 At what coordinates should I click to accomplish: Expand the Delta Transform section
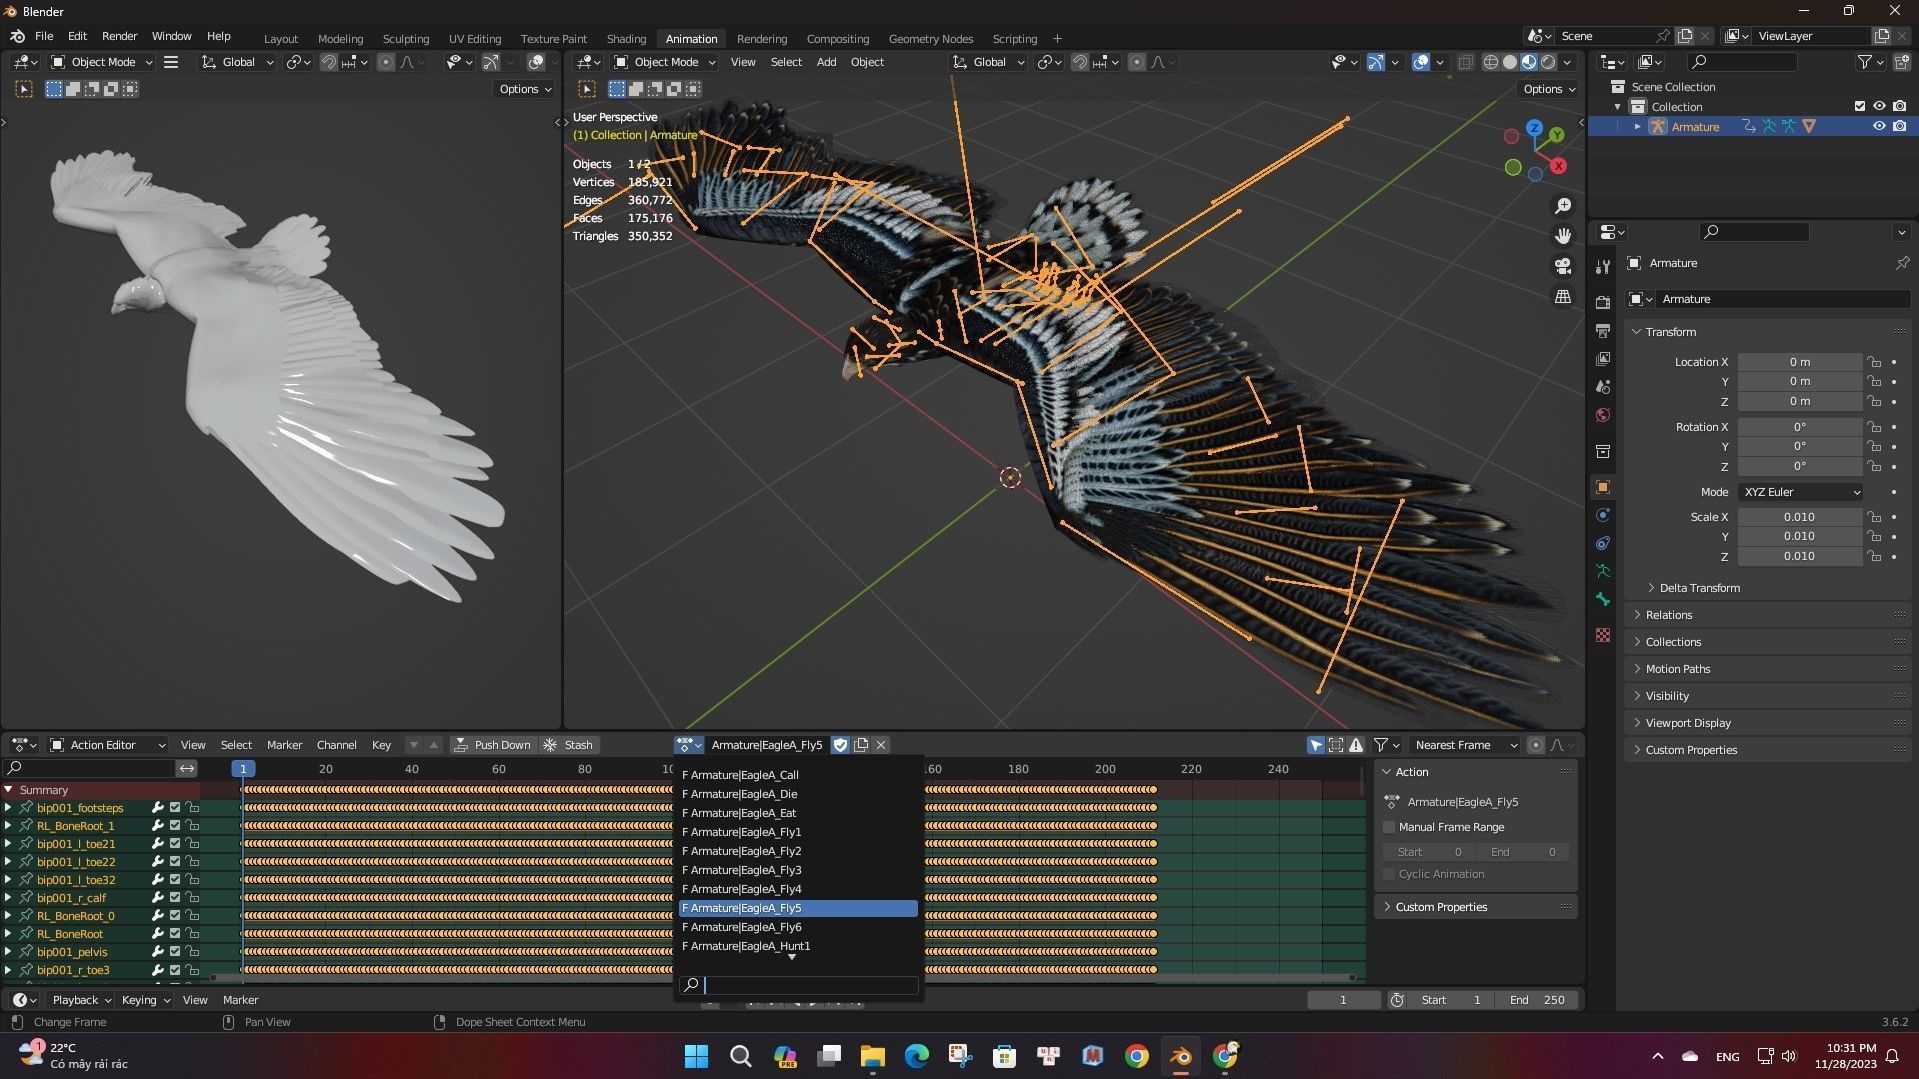click(x=1699, y=588)
